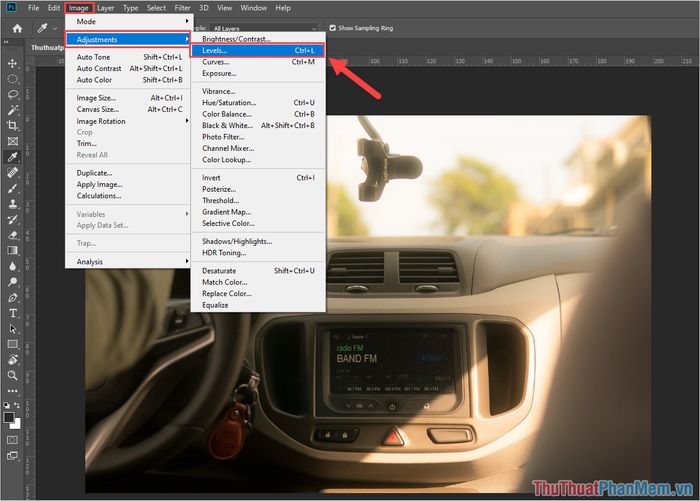
Task: Click Duplicate in Image menu
Action: click(x=128, y=173)
